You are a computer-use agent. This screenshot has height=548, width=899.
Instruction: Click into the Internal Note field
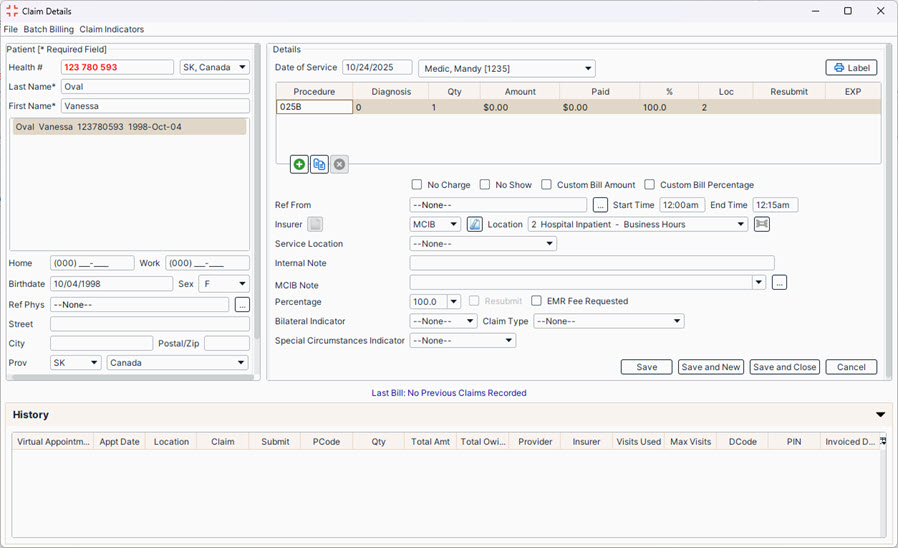(591, 263)
